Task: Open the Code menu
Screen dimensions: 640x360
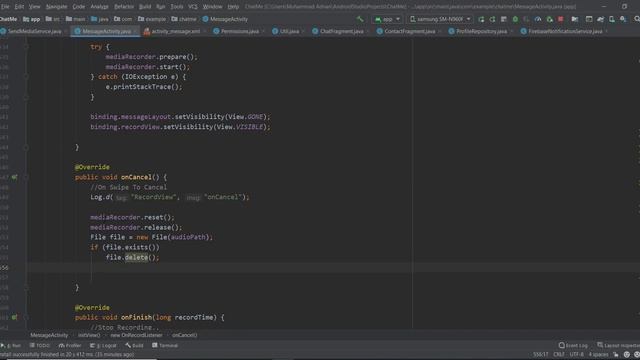Action: (x=79, y=7)
